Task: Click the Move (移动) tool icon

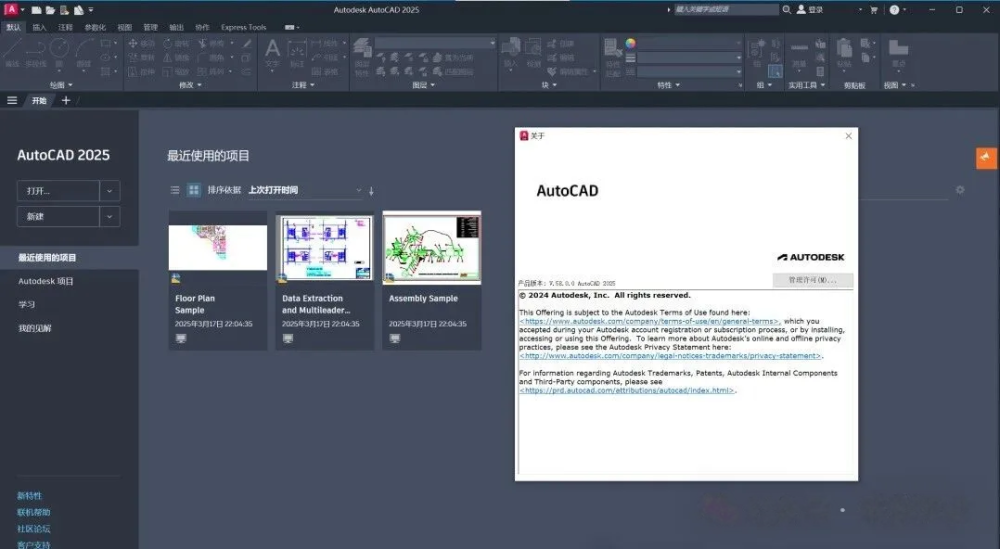Action: coord(133,43)
